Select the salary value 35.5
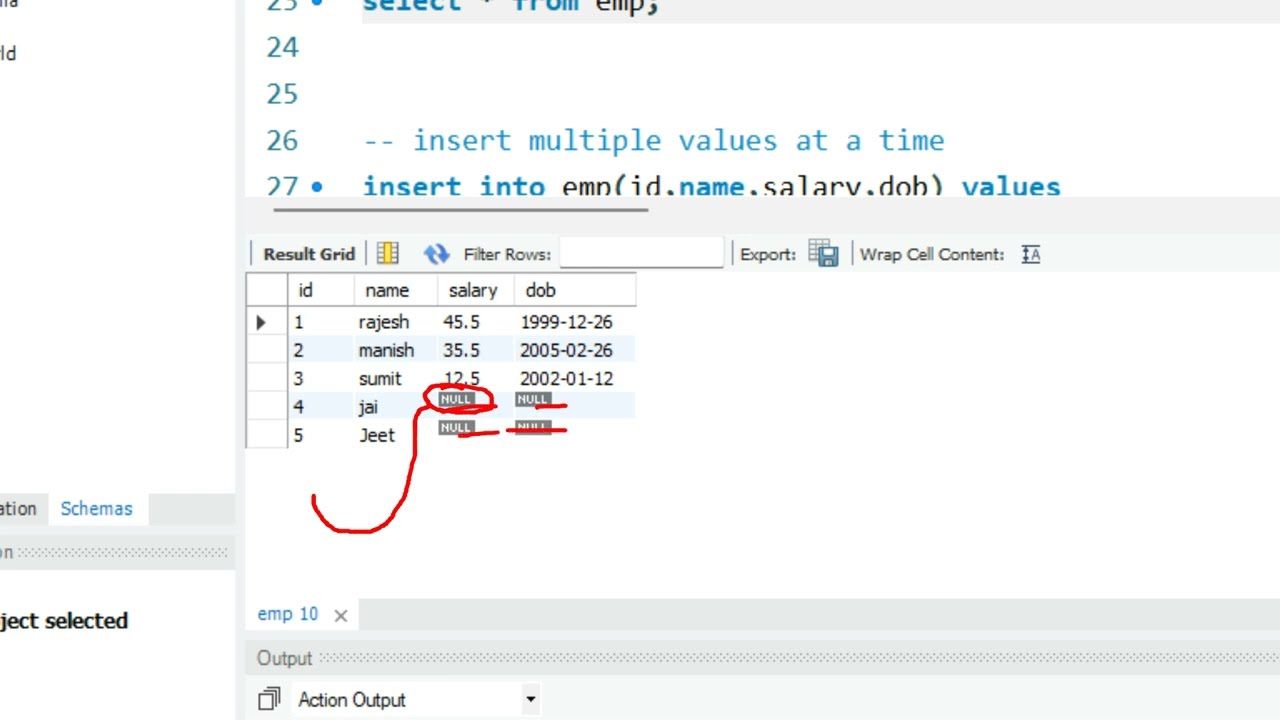This screenshot has width=1280, height=720. click(x=461, y=350)
